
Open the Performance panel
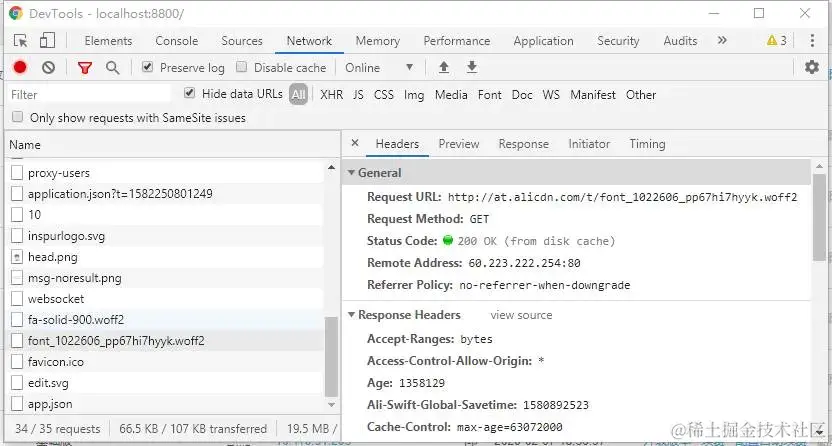(x=457, y=41)
